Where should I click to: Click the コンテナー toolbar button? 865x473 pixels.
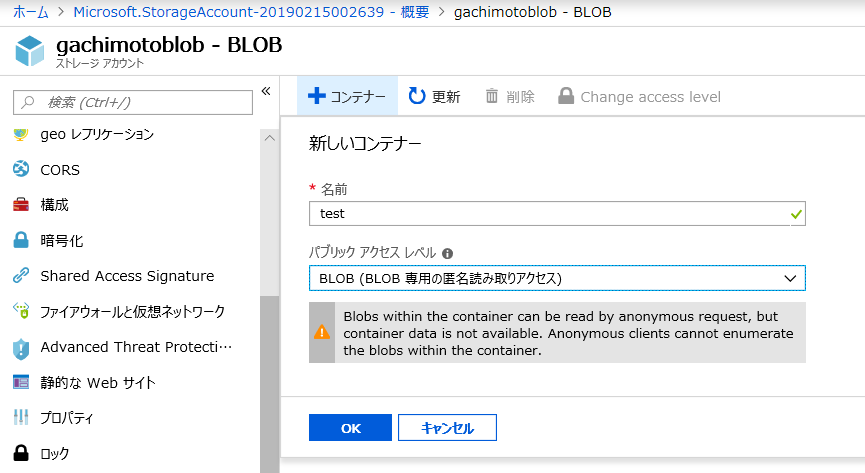click(x=348, y=96)
